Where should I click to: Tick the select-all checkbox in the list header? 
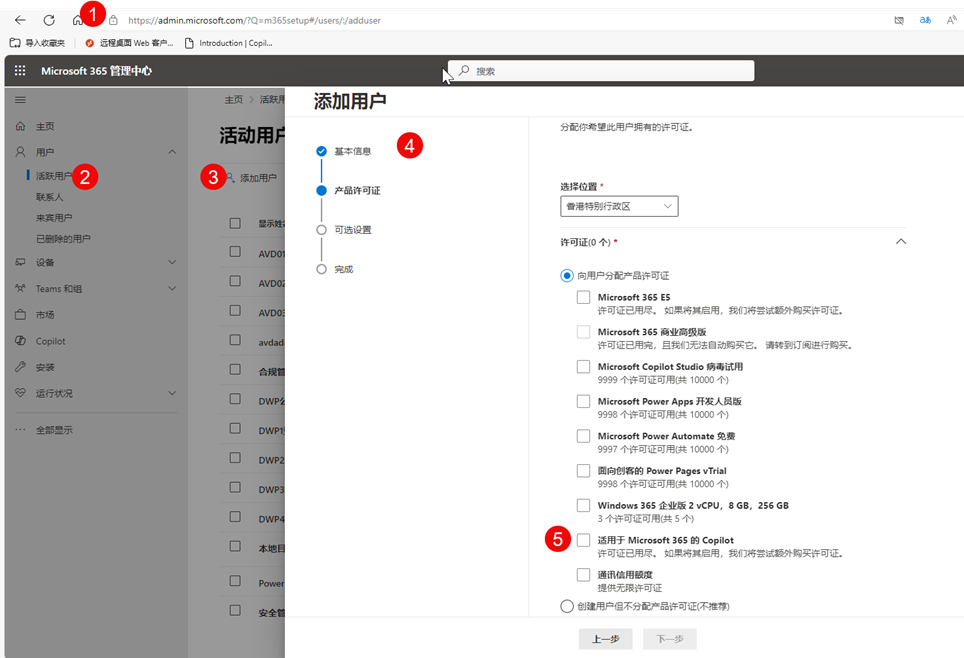pos(235,223)
